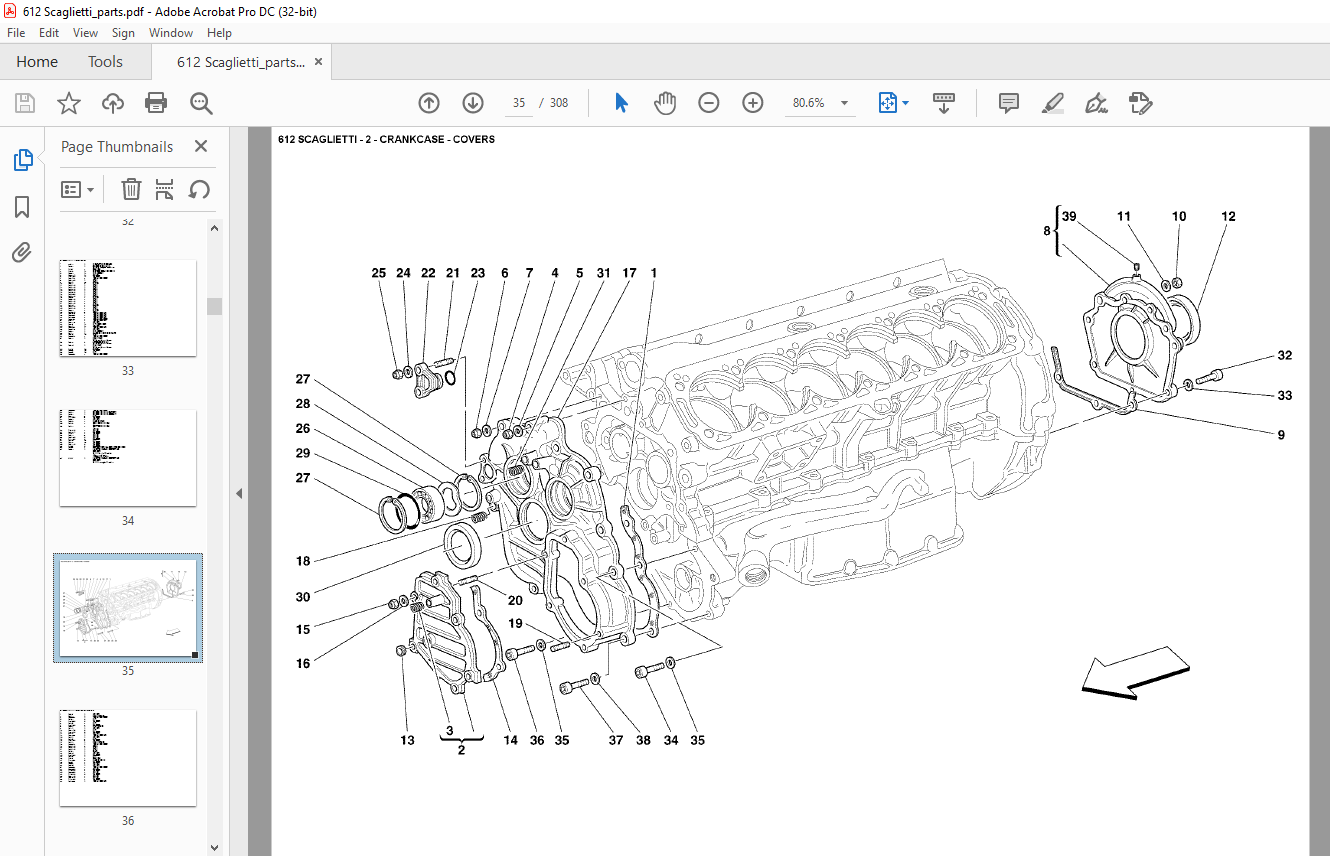
Task: Close the Page Thumbnails panel
Action: pos(201,146)
